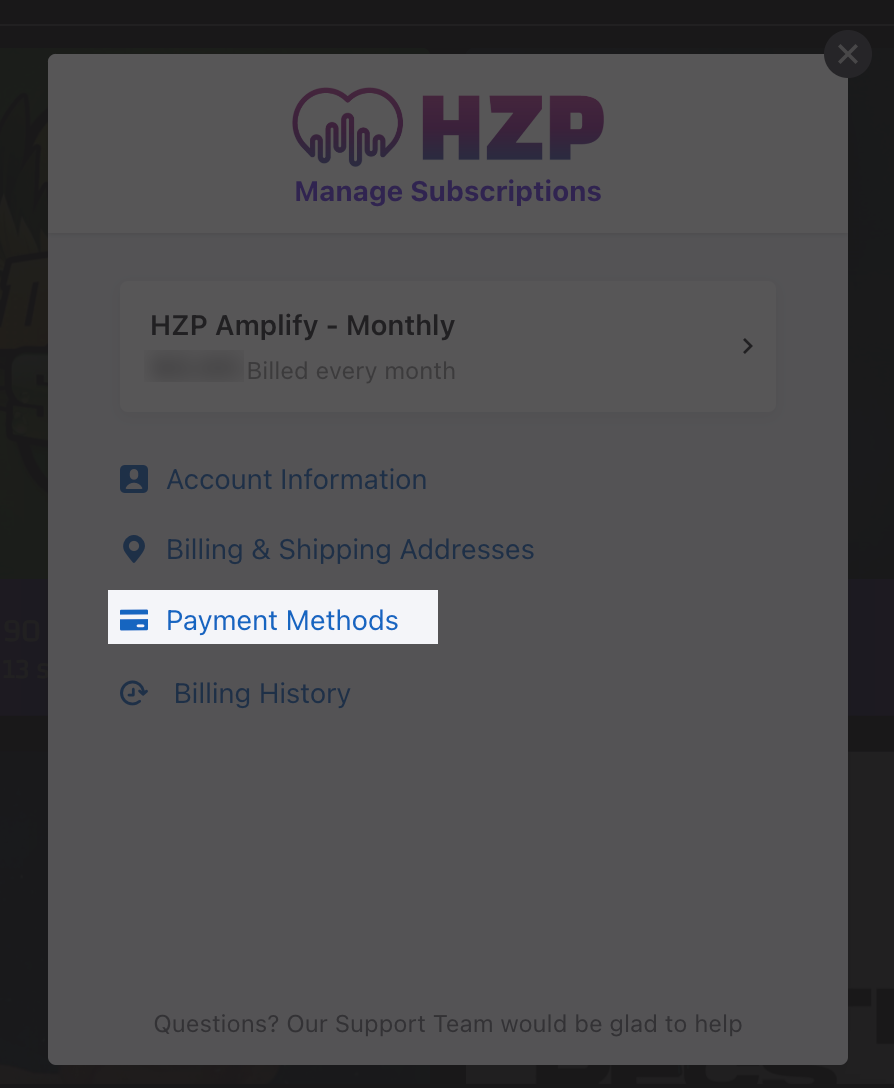Image resolution: width=894 pixels, height=1088 pixels.
Task: Click the Manage Subscriptions heading
Action: pyautogui.click(x=448, y=192)
